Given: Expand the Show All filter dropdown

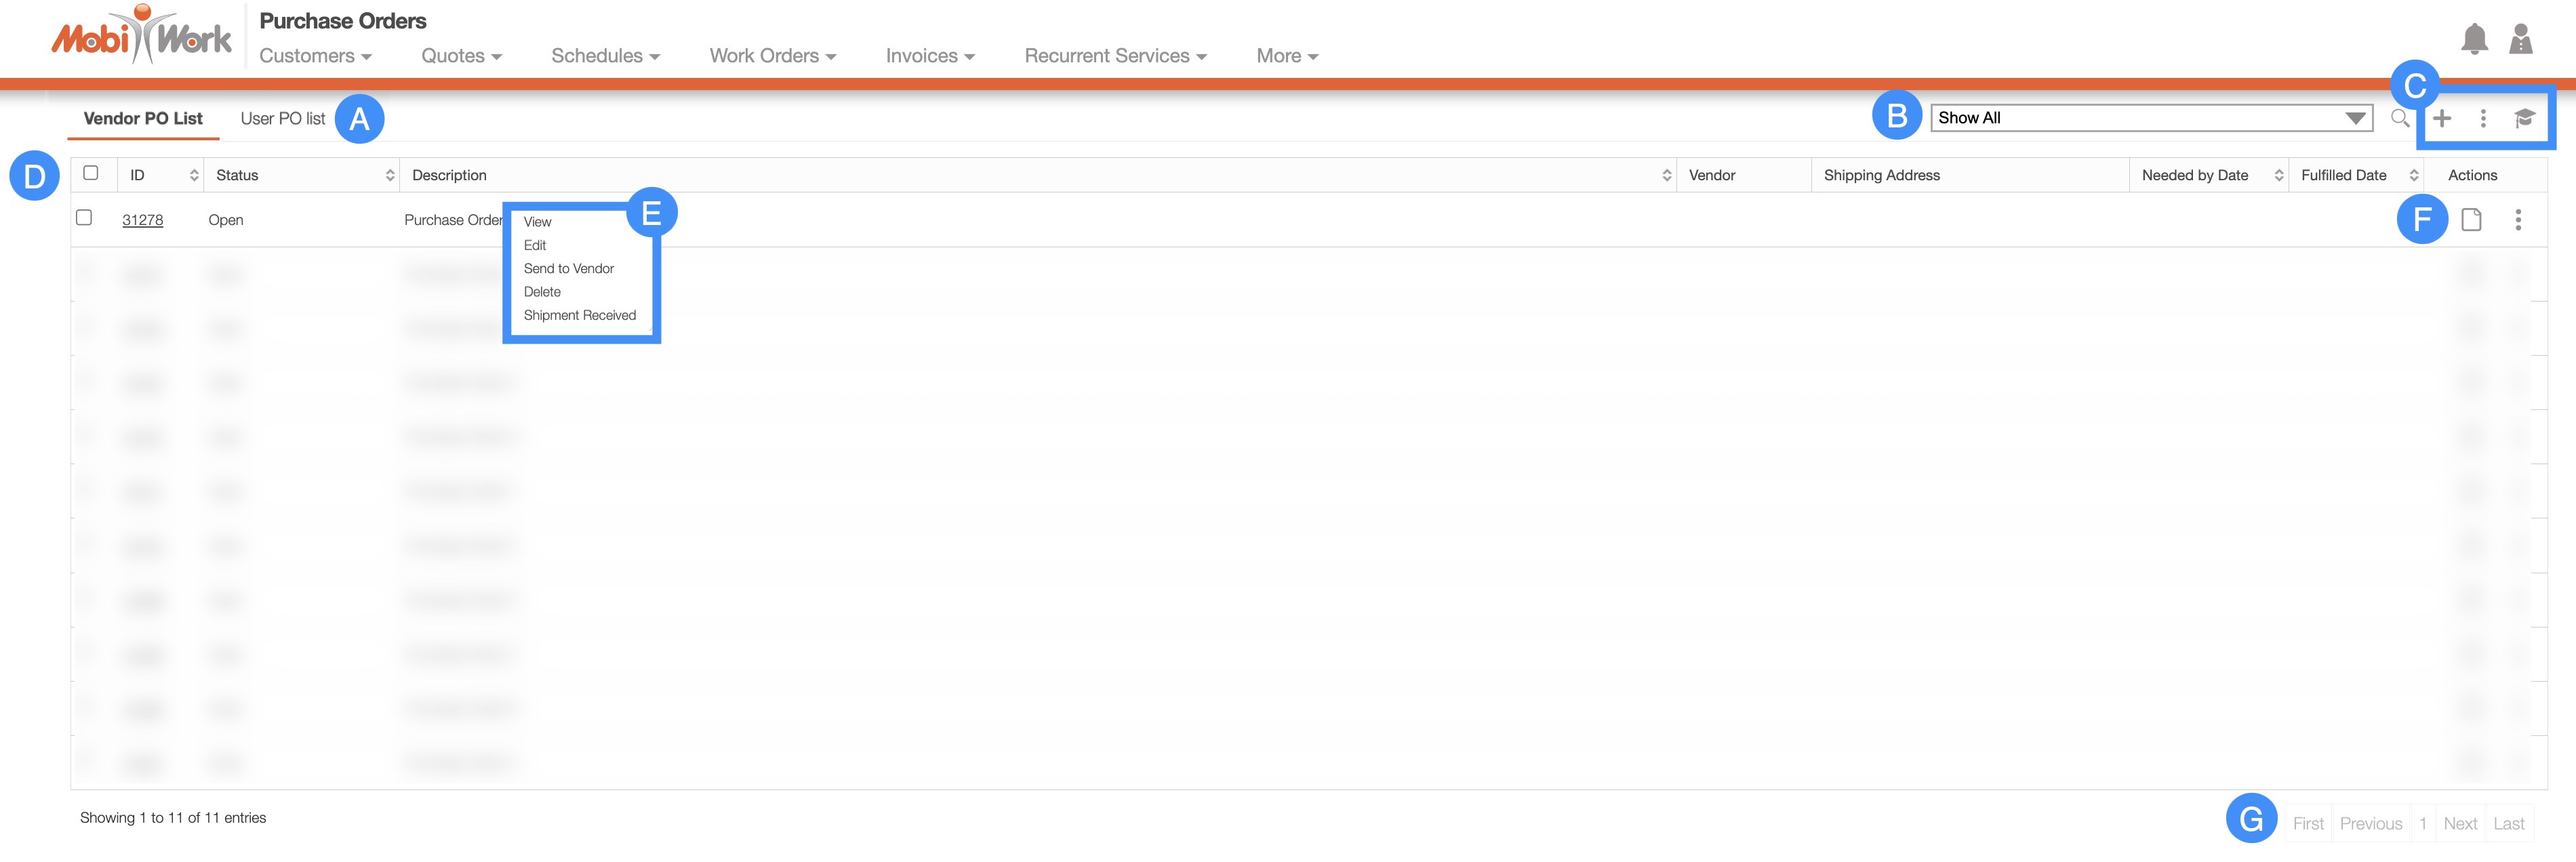Looking at the screenshot, I should pos(2150,118).
